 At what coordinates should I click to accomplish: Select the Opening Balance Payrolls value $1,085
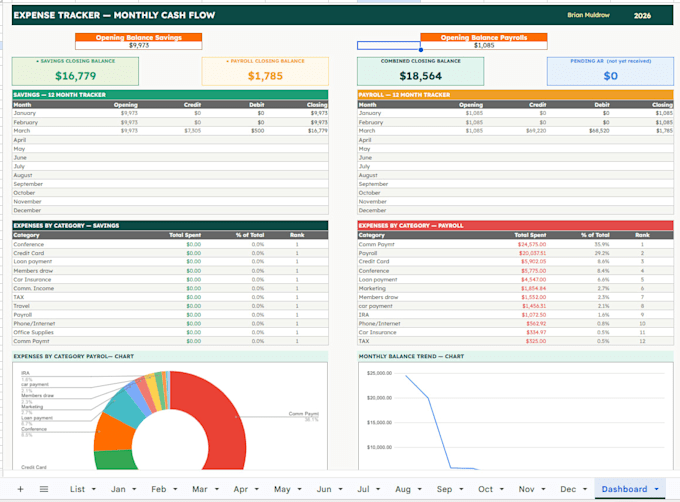484,46
